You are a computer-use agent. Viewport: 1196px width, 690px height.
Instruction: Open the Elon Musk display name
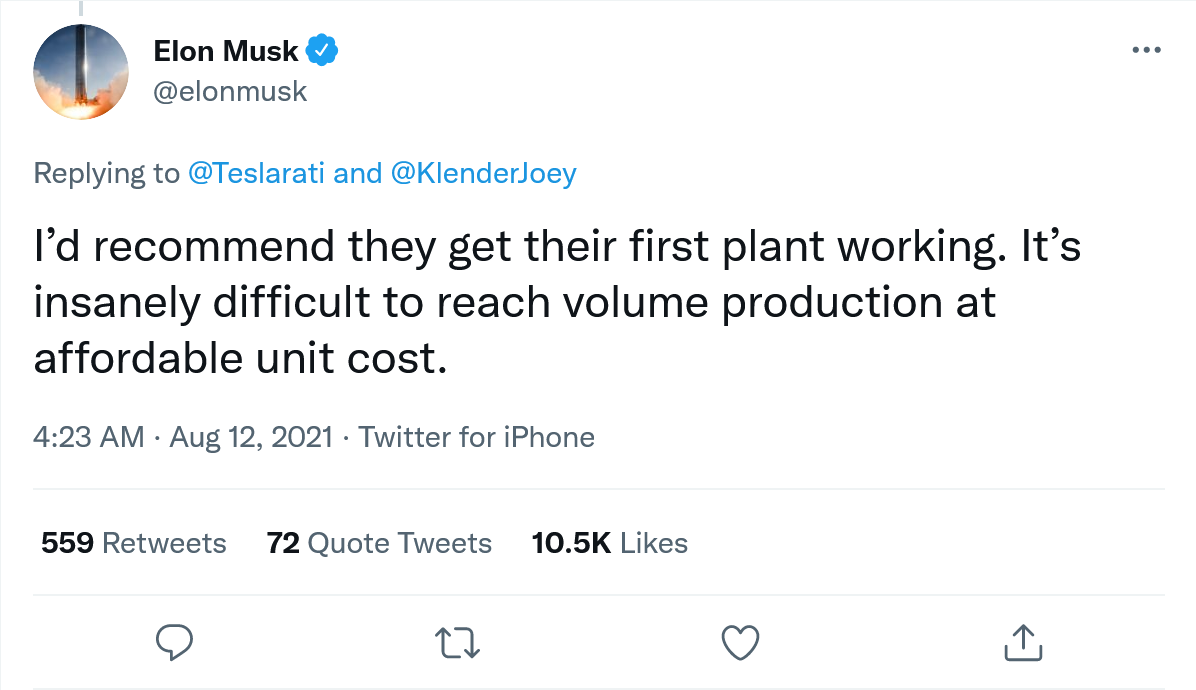pyautogui.click(x=226, y=50)
